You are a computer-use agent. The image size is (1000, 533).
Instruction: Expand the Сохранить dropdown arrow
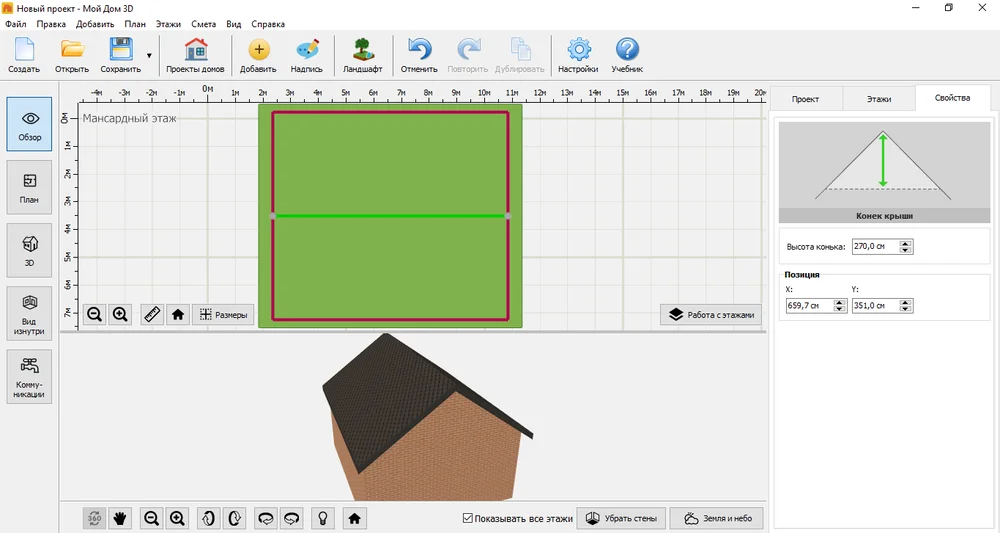click(x=149, y=55)
